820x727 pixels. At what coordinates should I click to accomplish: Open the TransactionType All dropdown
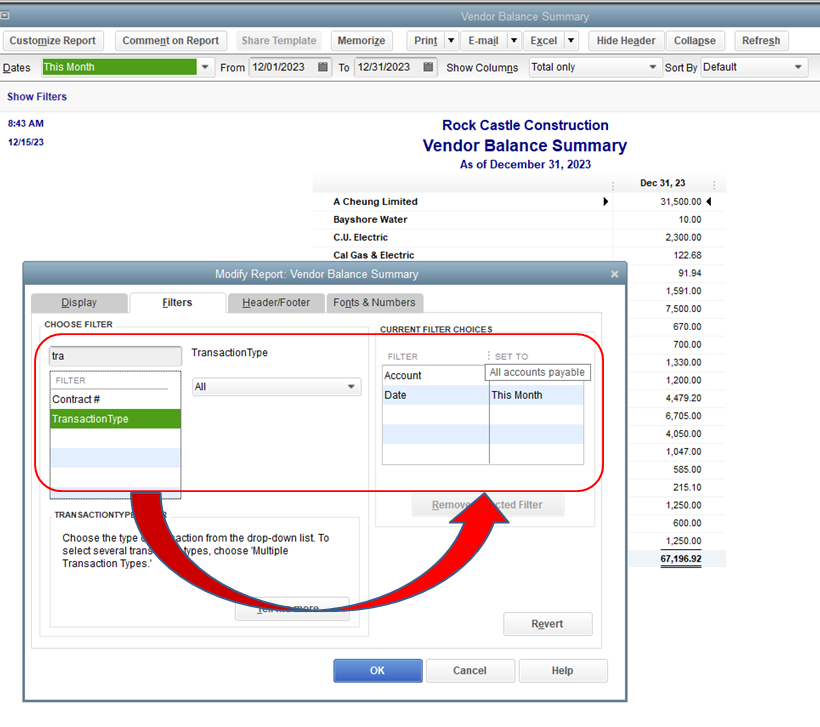click(351, 387)
